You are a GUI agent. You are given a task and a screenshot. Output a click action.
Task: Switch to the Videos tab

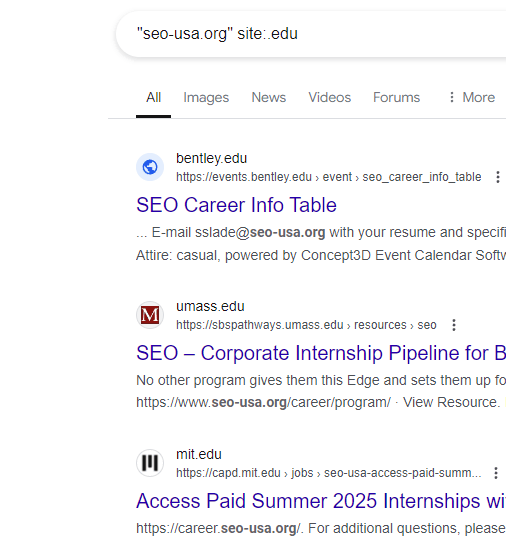tap(330, 98)
